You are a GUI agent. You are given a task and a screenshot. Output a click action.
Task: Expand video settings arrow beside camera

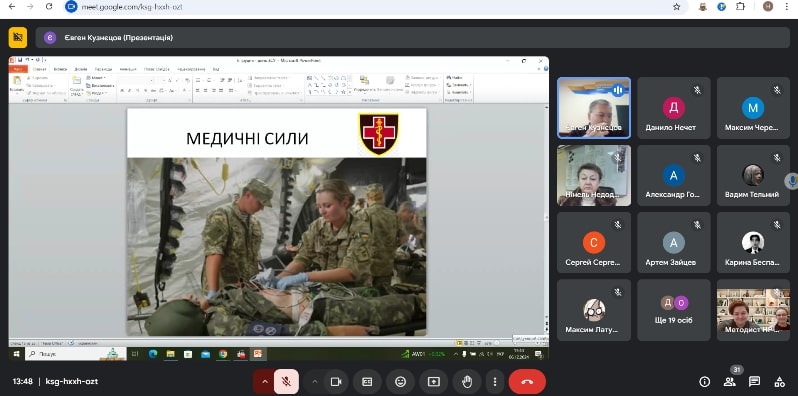315,382
